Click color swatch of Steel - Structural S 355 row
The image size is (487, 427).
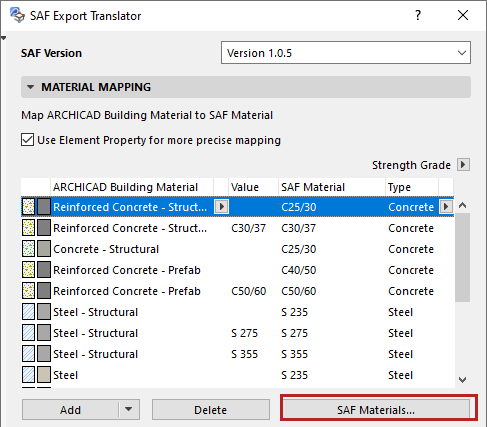(44, 354)
